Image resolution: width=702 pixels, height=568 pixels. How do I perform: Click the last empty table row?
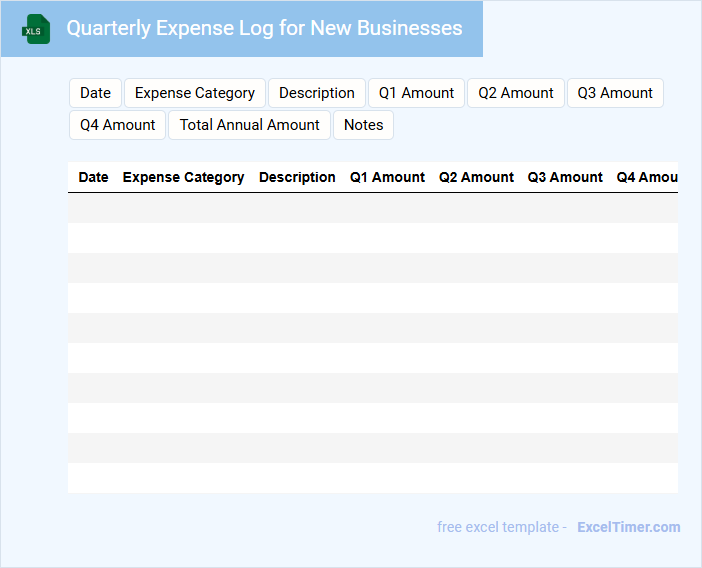coord(372,478)
